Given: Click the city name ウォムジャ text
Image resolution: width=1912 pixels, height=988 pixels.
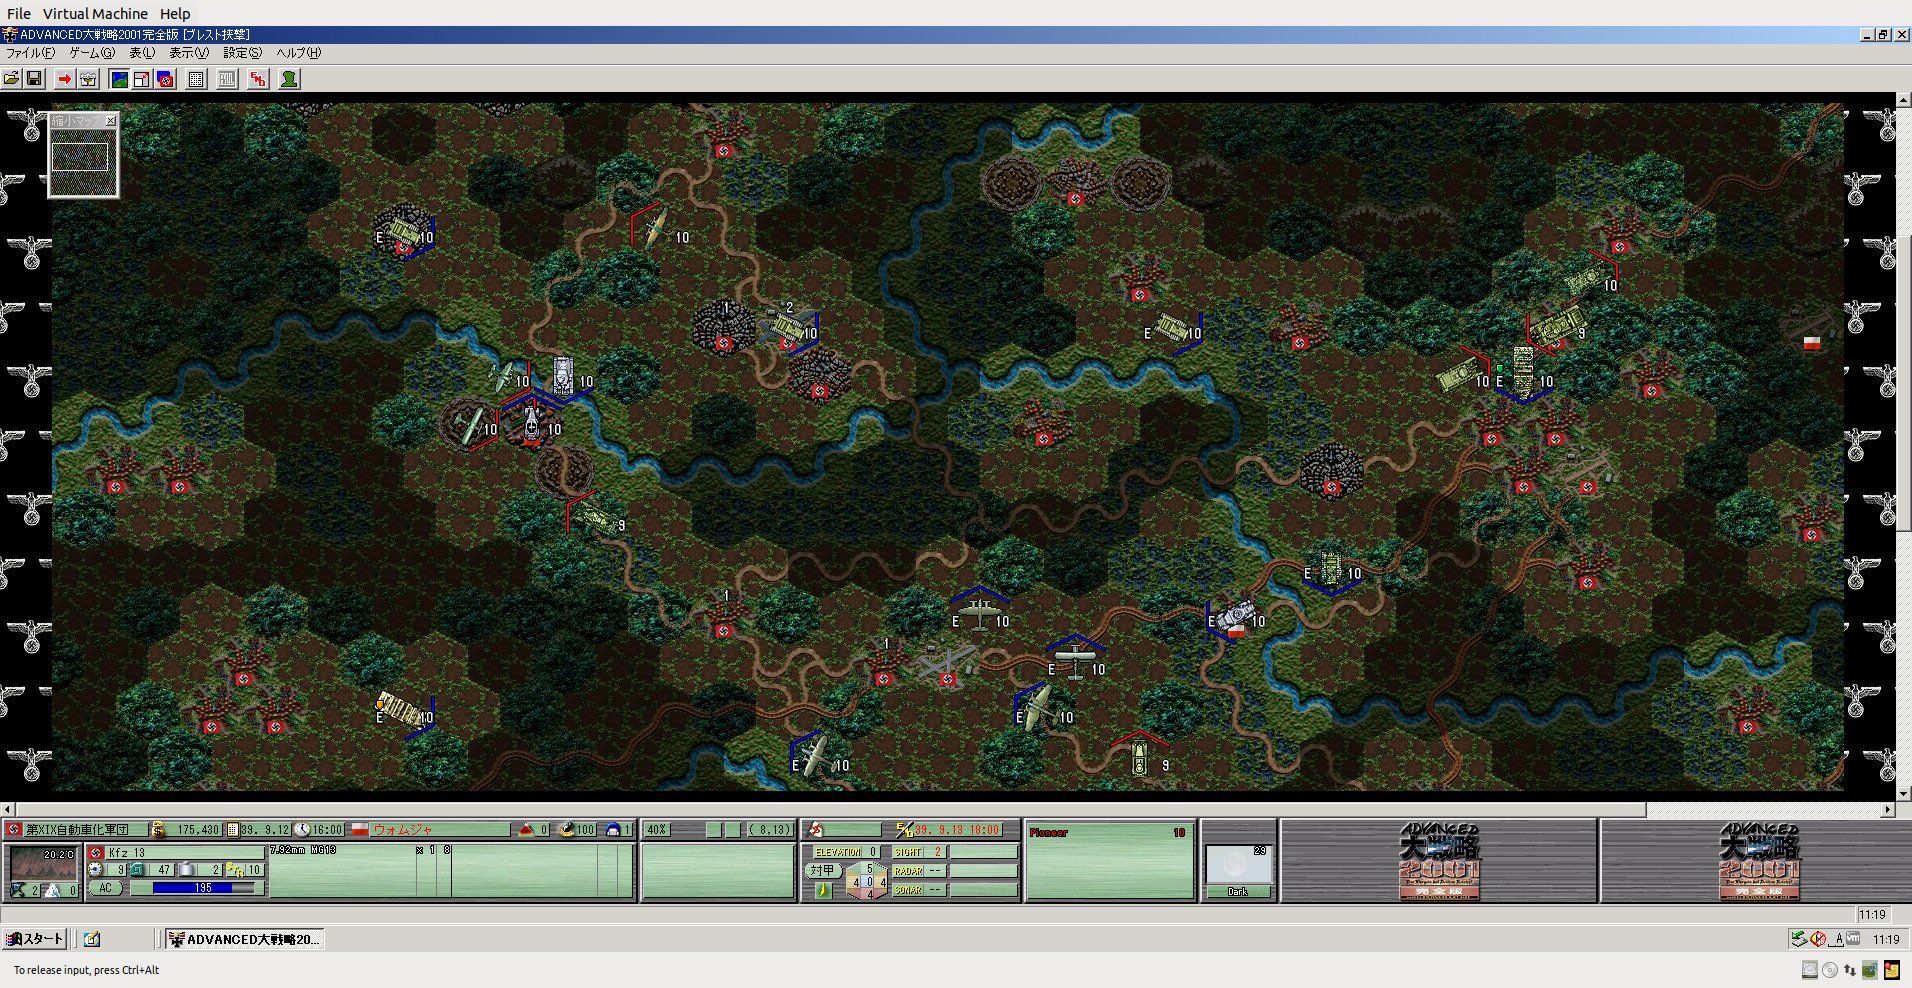Looking at the screenshot, I should point(403,829).
